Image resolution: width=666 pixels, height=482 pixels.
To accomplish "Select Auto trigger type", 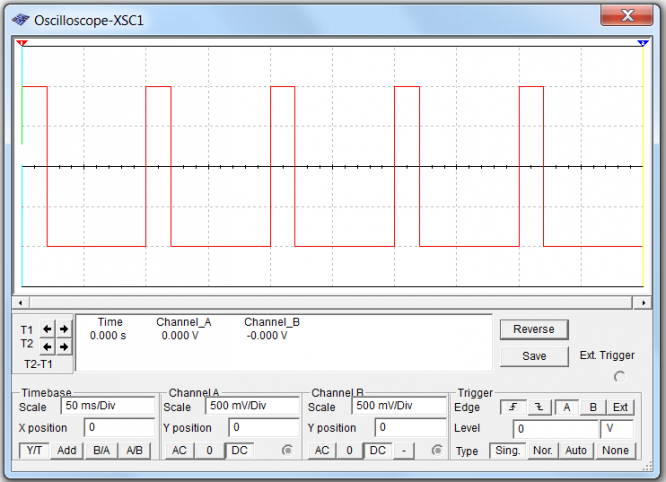I will (576, 450).
